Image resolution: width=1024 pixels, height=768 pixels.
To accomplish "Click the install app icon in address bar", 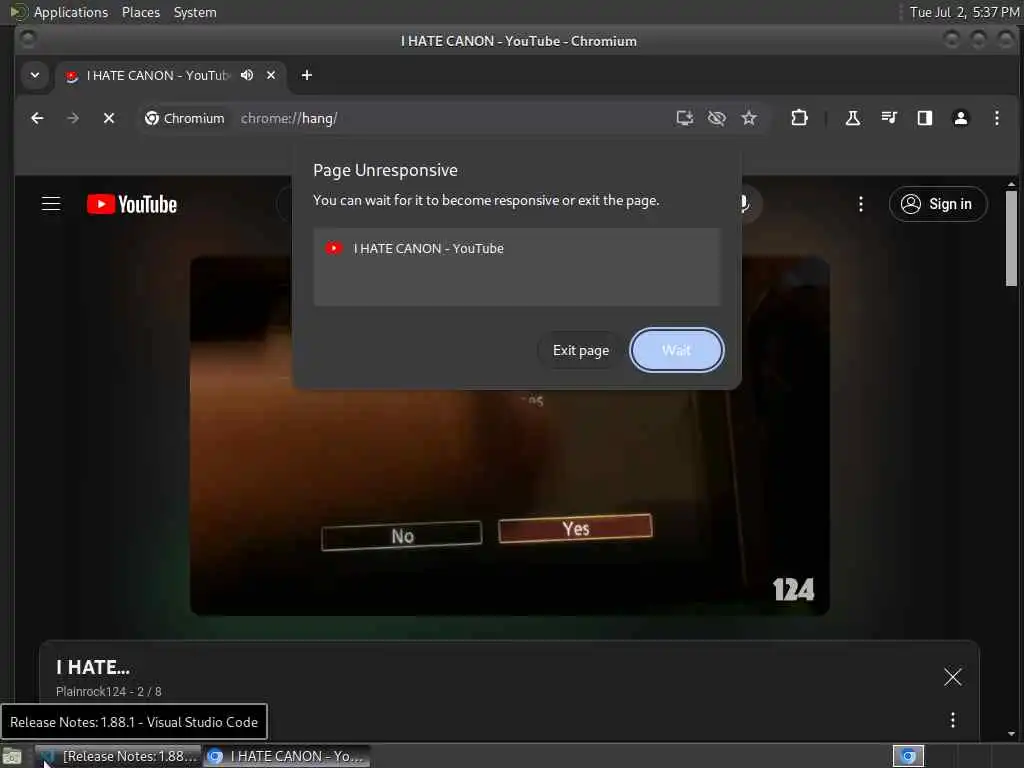I will click(684, 118).
